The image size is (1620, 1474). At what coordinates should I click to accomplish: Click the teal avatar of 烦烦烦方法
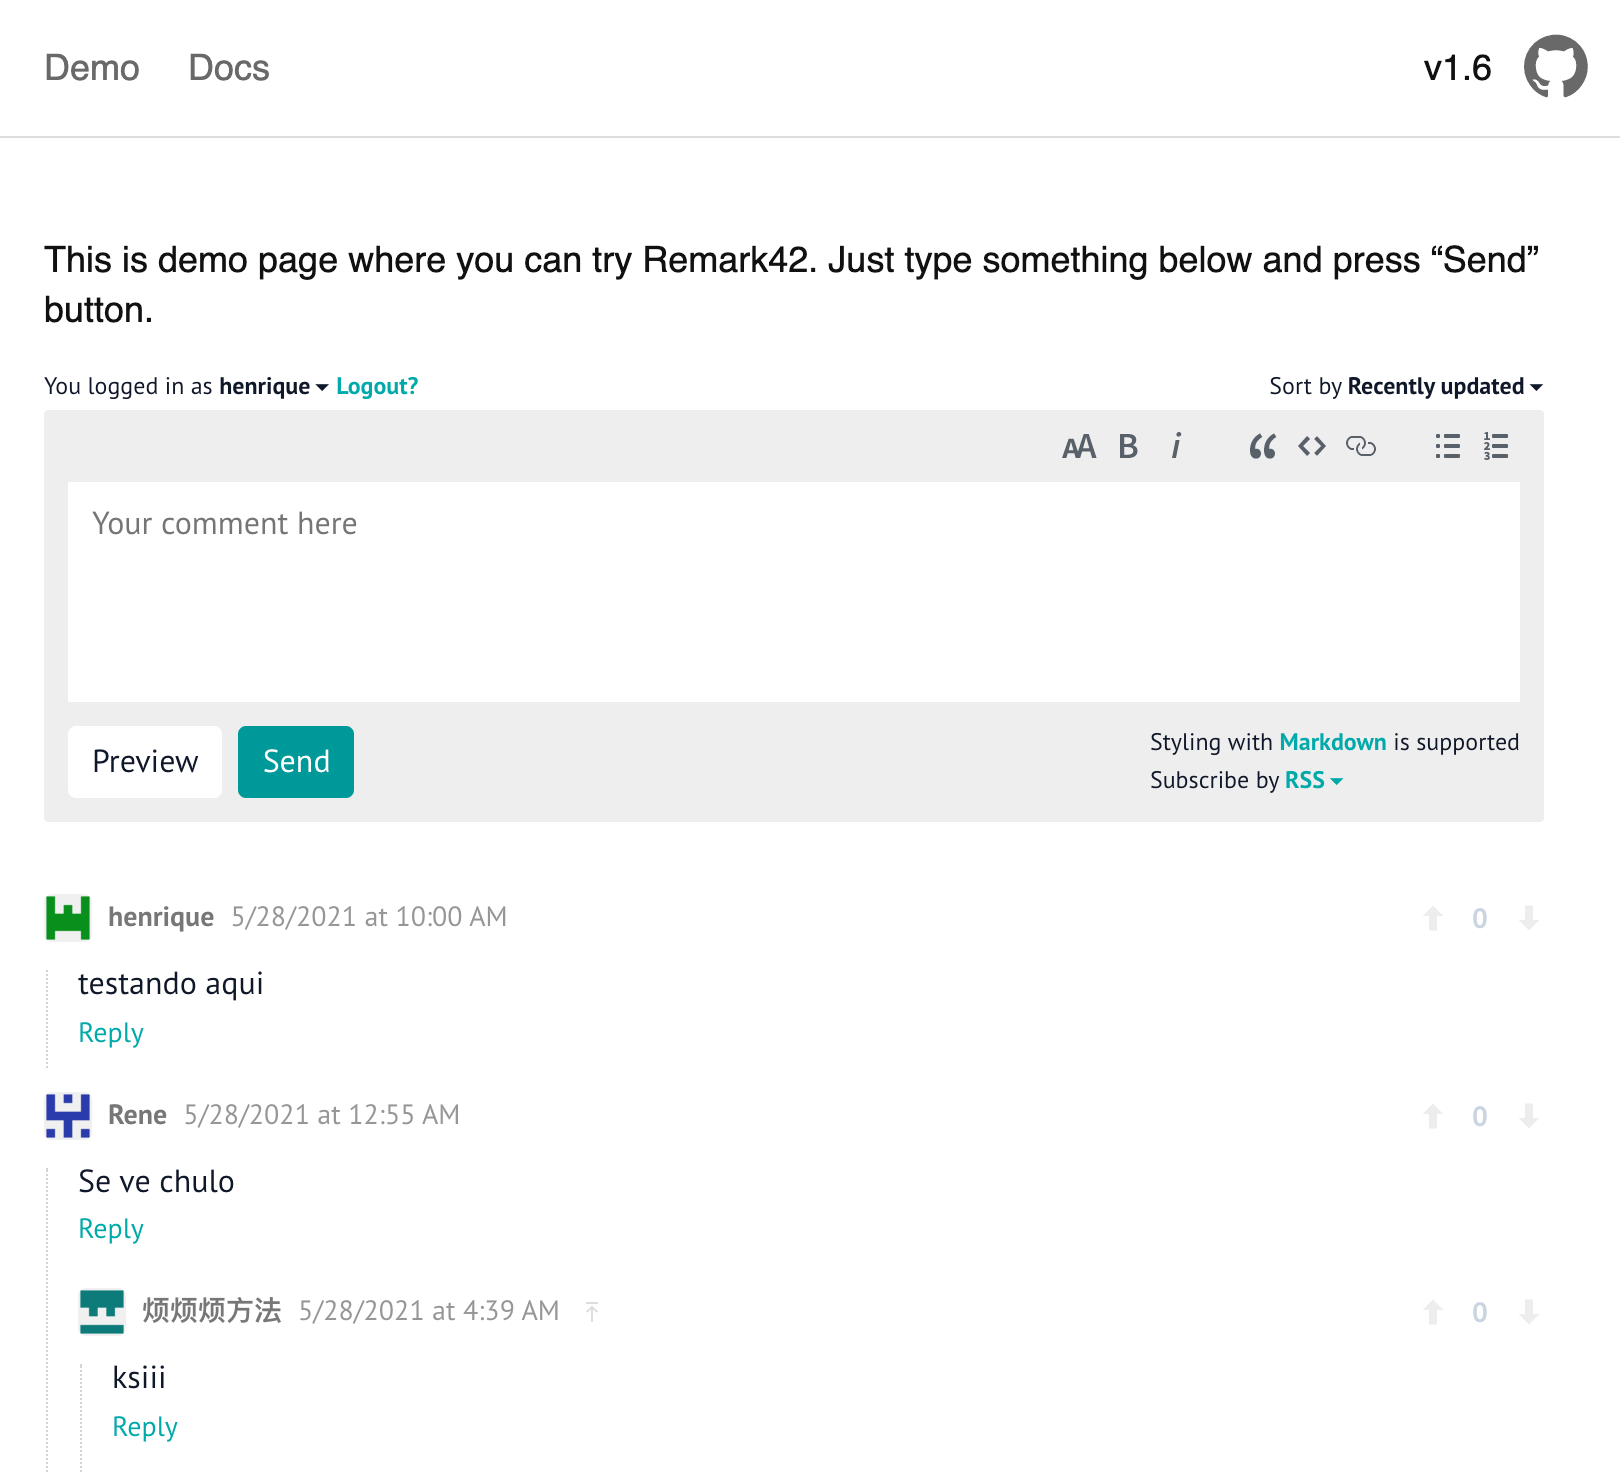[x=102, y=1312]
